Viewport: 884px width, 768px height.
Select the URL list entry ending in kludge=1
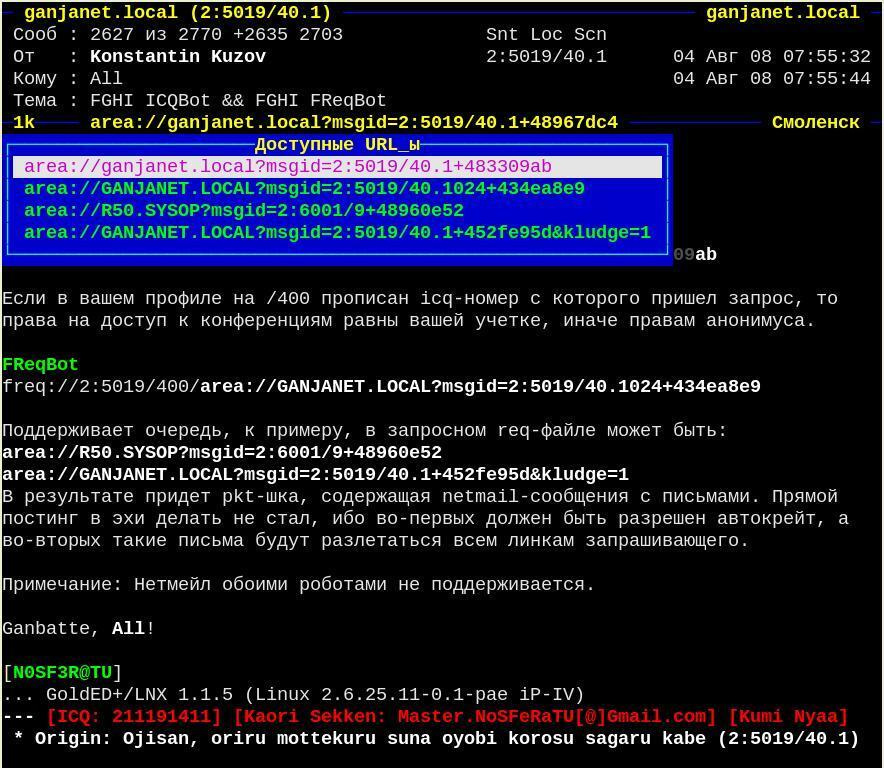(337, 233)
